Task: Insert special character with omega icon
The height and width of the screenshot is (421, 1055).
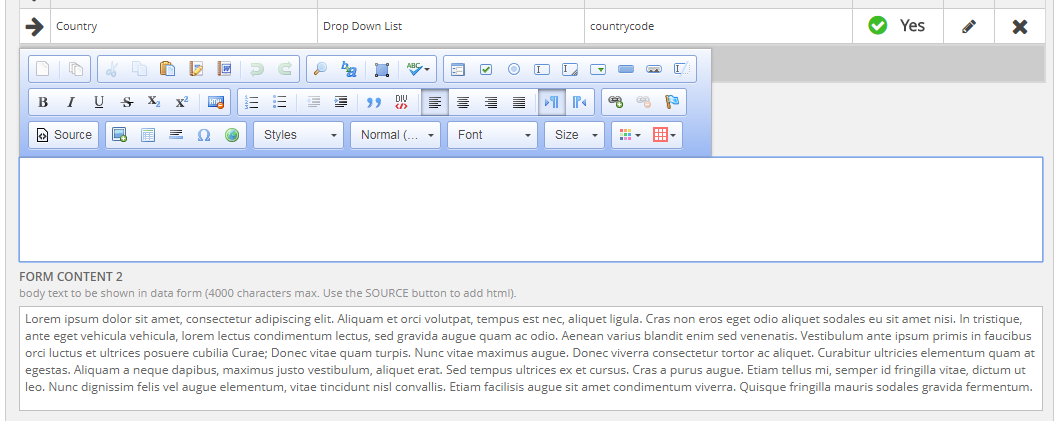Action: point(204,135)
